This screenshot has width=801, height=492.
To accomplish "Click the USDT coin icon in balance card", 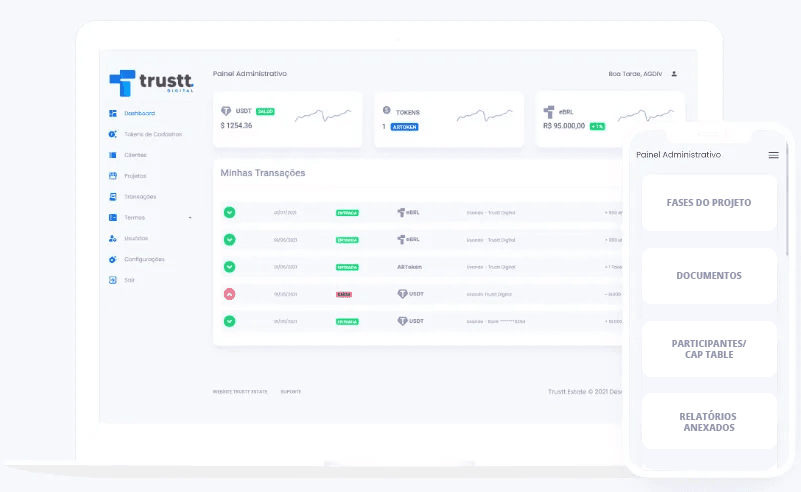I will [x=226, y=111].
